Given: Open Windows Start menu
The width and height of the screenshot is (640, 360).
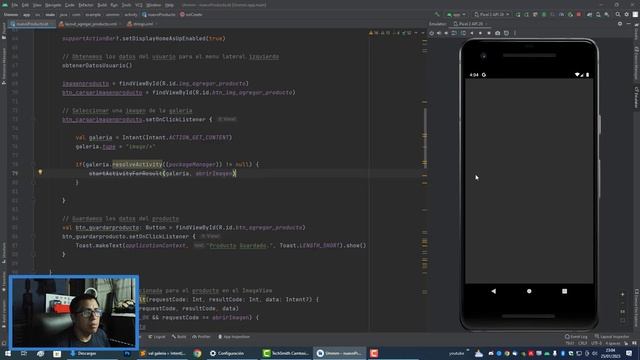Looking at the screenshot, I should point(7,353).
